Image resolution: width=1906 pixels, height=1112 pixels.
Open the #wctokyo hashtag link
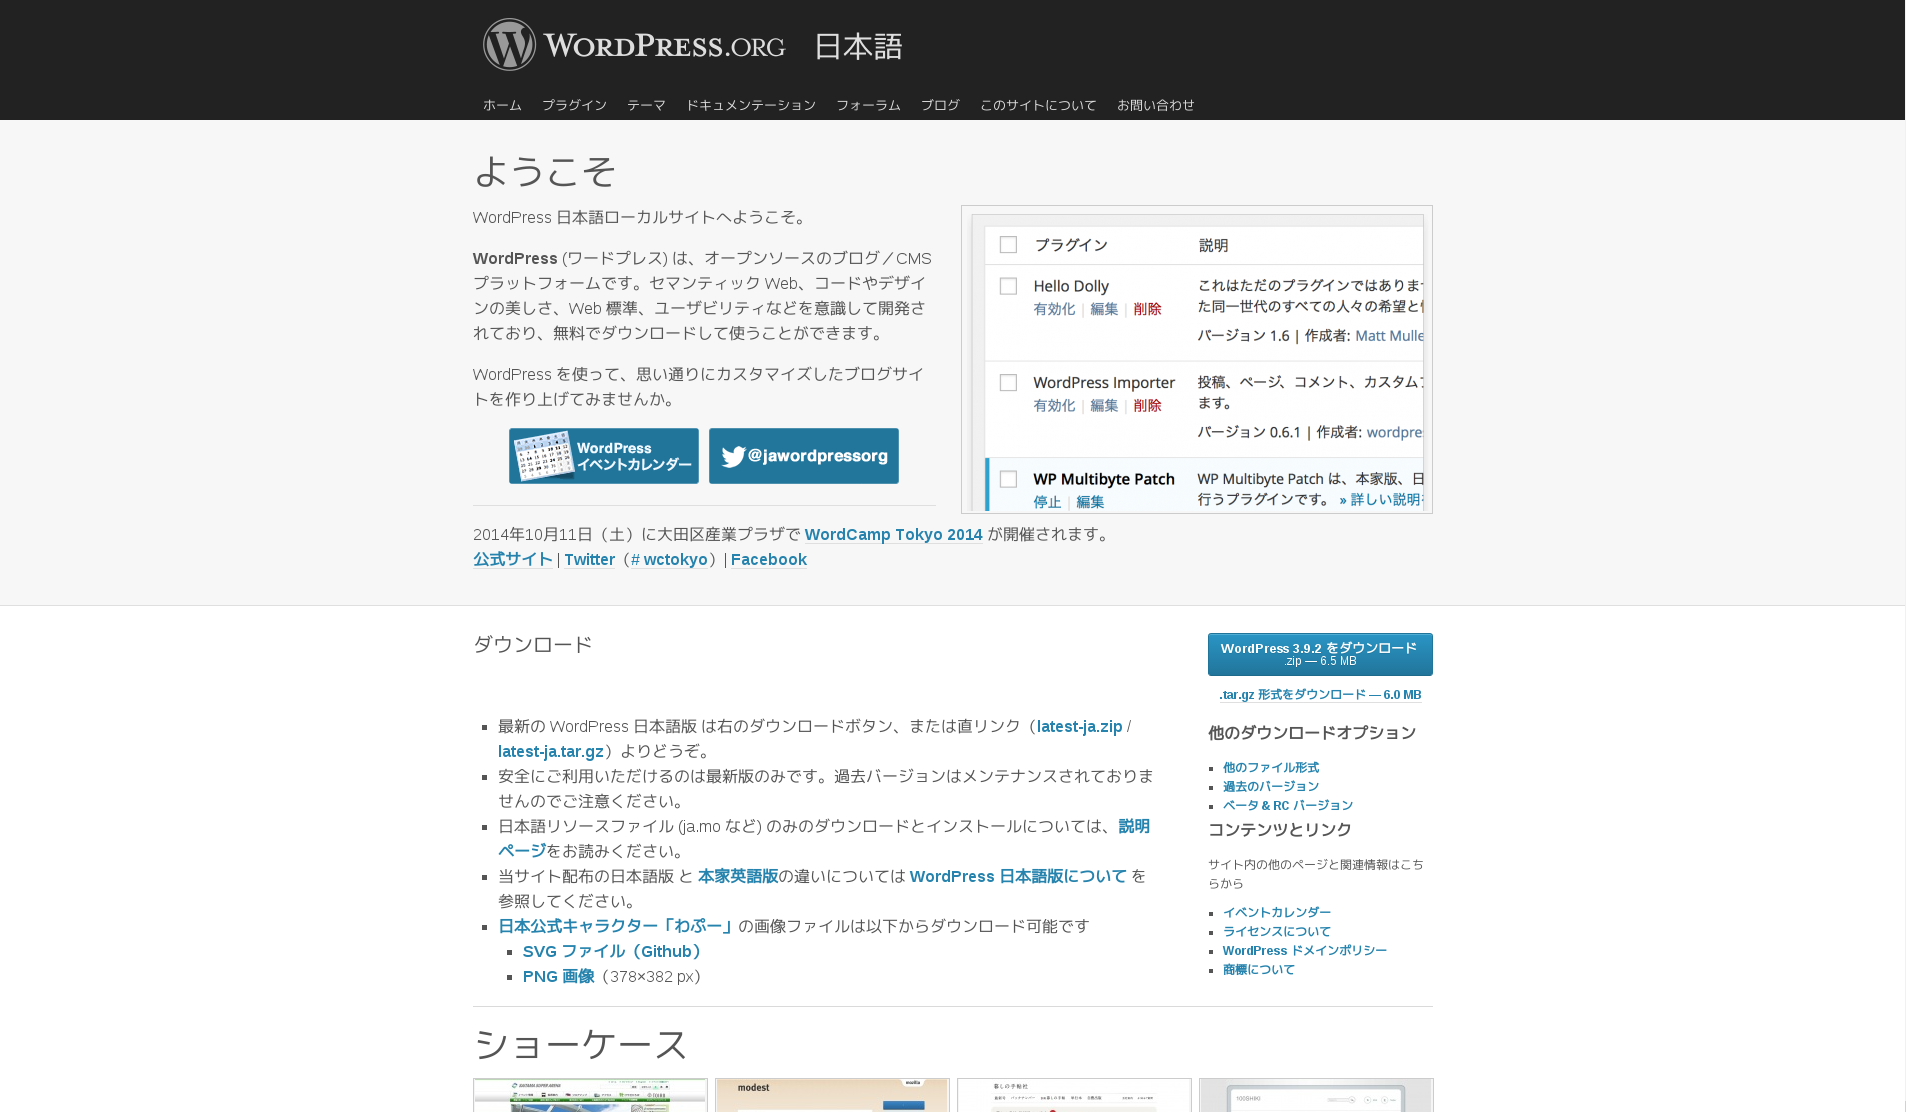[x=669, y=559]
